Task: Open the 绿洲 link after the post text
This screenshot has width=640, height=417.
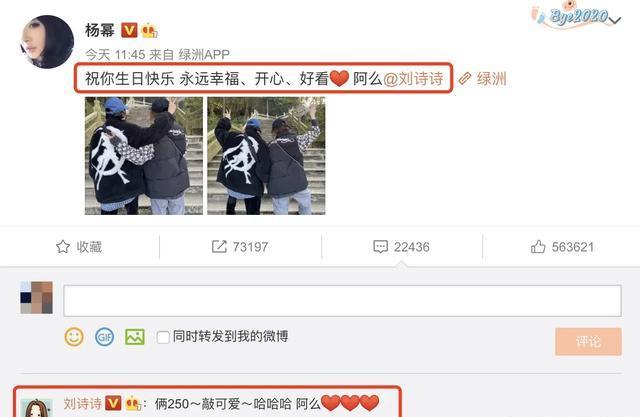Action: tap(482, 79)
